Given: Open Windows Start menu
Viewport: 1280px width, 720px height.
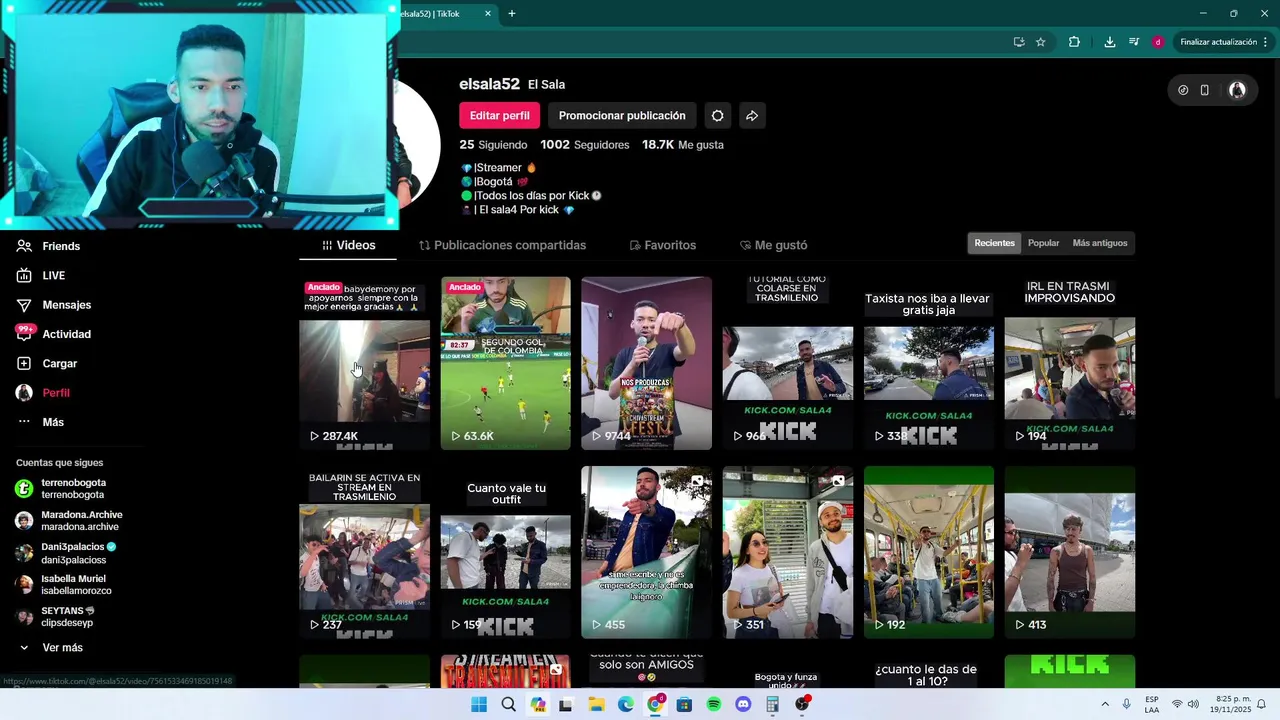Looking at the screenshot, I should coord(479,704).
